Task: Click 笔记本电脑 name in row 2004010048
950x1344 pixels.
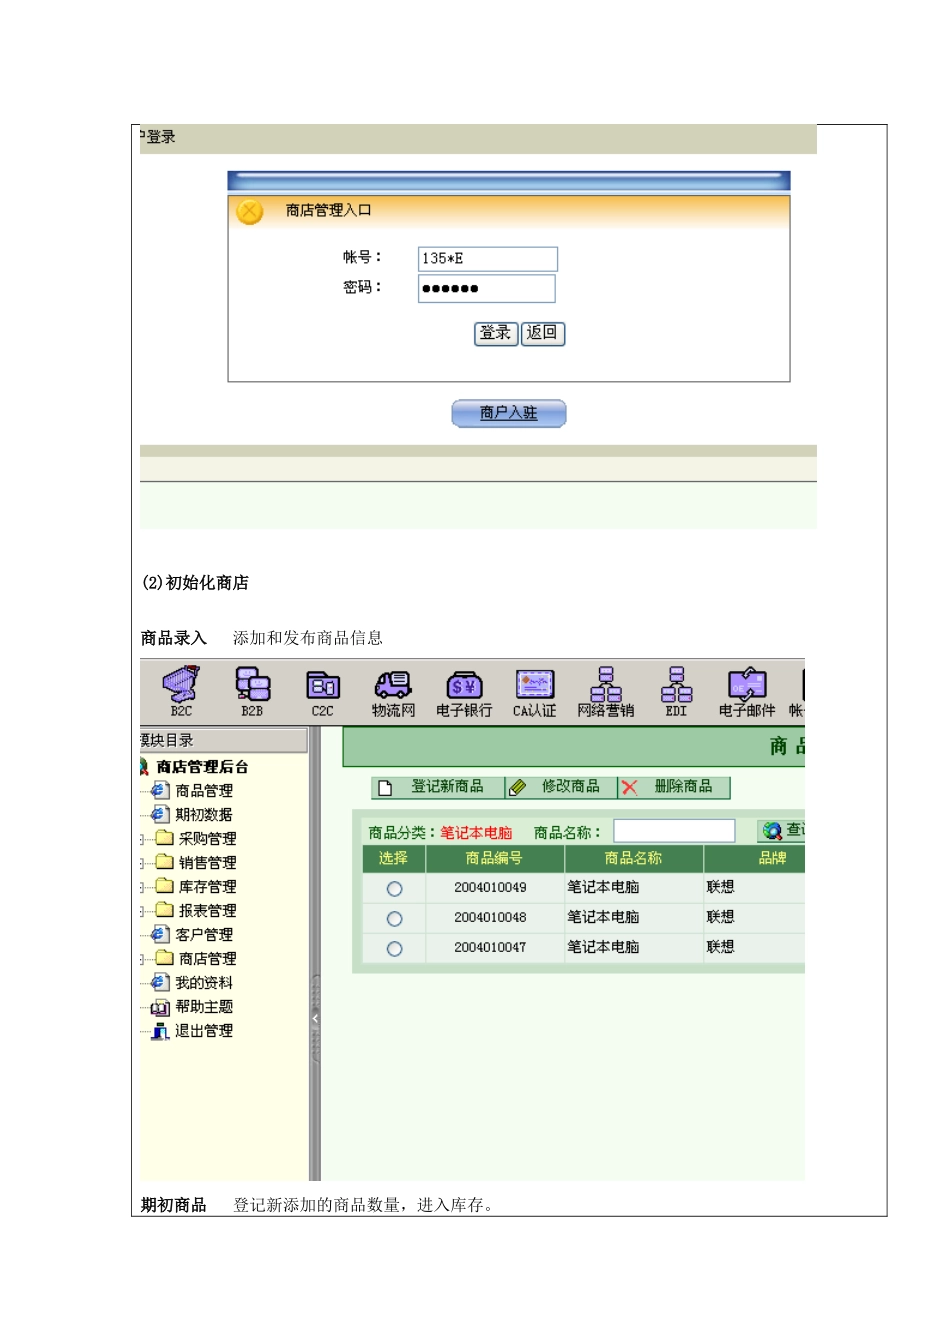Action: pyautogui.click(x=603, y=917)
